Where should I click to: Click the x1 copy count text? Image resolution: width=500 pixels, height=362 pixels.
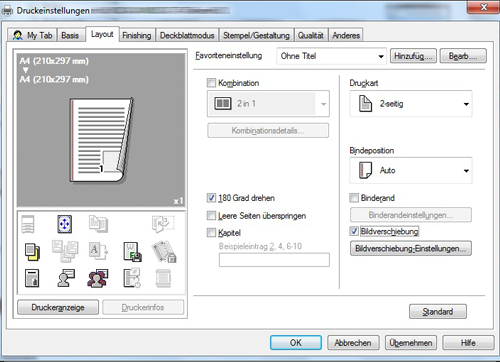[178, 201]
